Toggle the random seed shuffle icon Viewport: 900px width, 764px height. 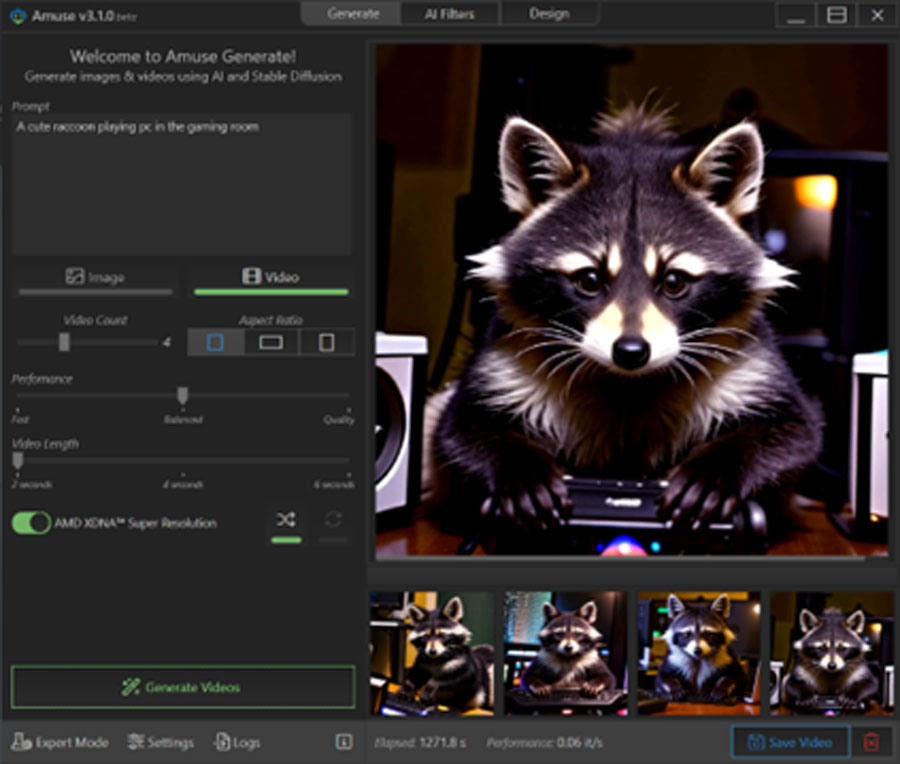(286, 520)
